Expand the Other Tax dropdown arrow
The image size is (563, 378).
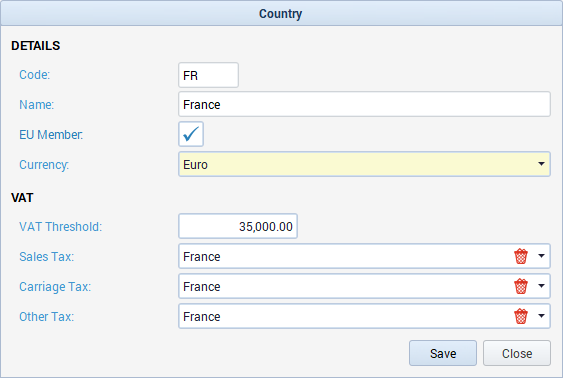[x=541, y=316]
